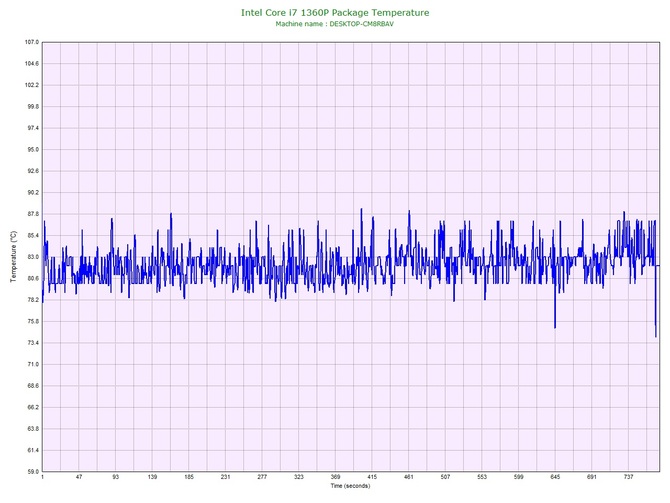
Task: Click the temperature dip near 645 seconds
Action: point(555,327)
